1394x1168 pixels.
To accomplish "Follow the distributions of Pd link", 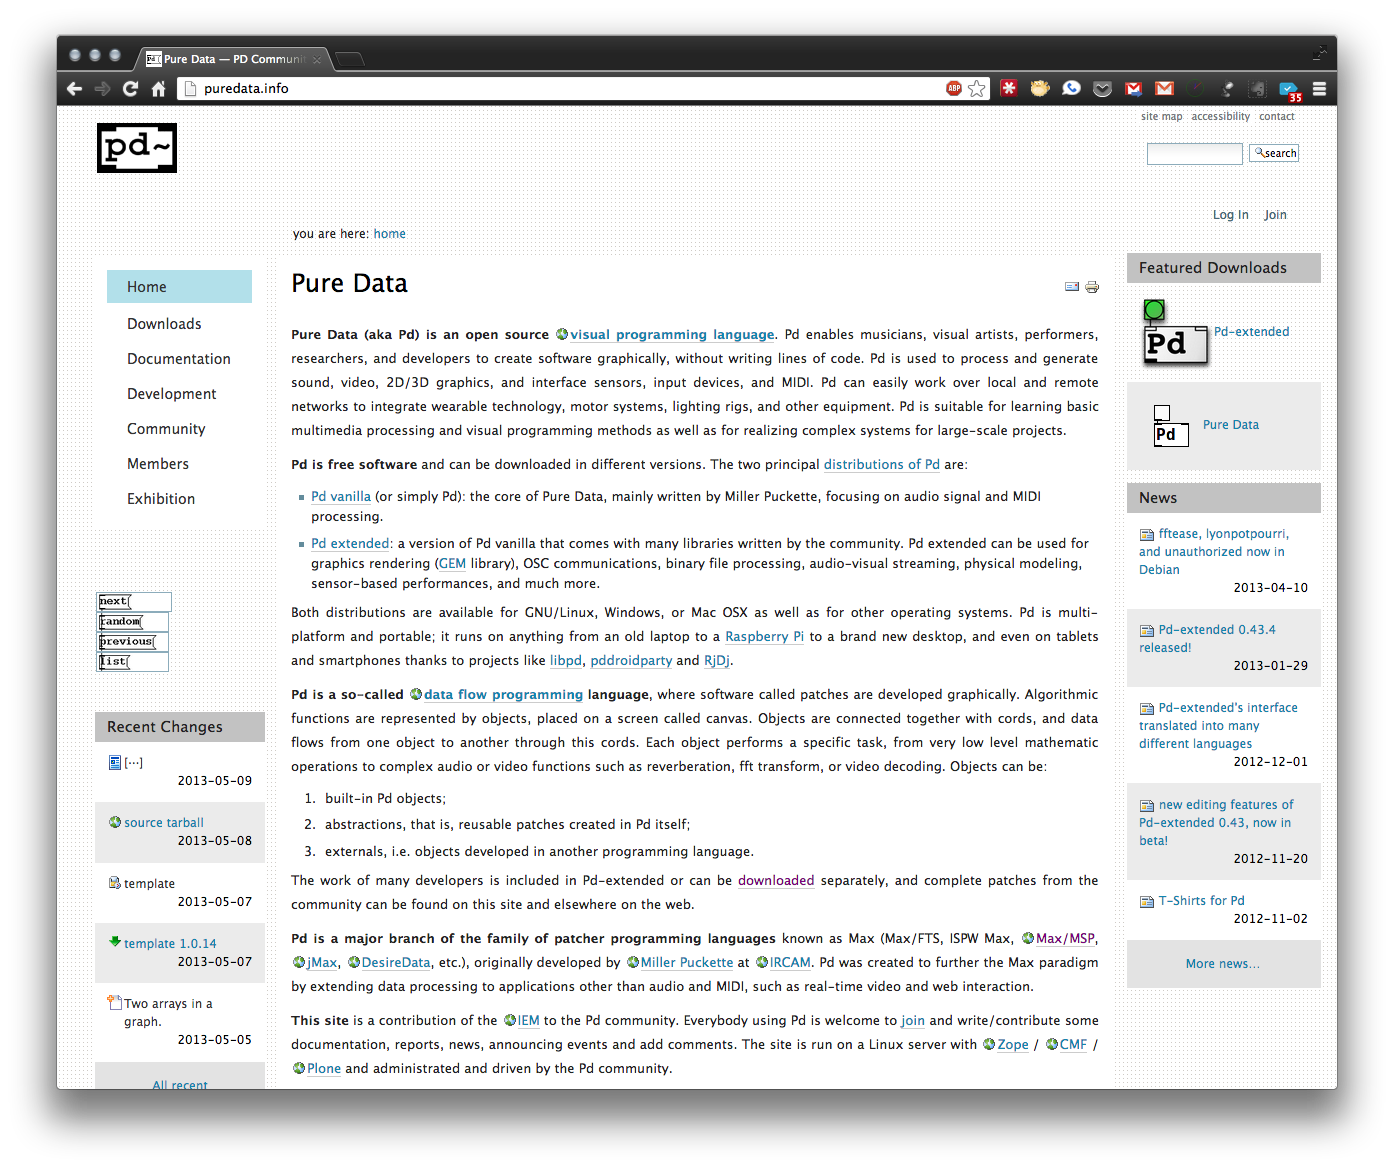I will click(881, 464).
